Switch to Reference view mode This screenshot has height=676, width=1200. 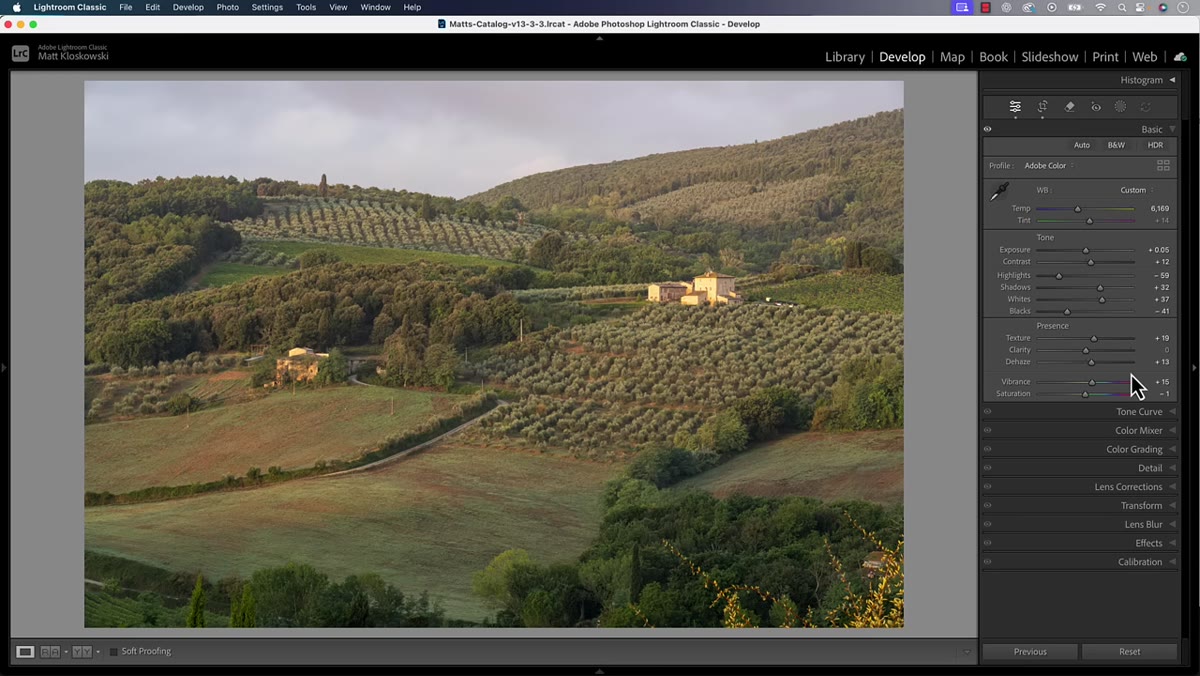coord(48,652)
